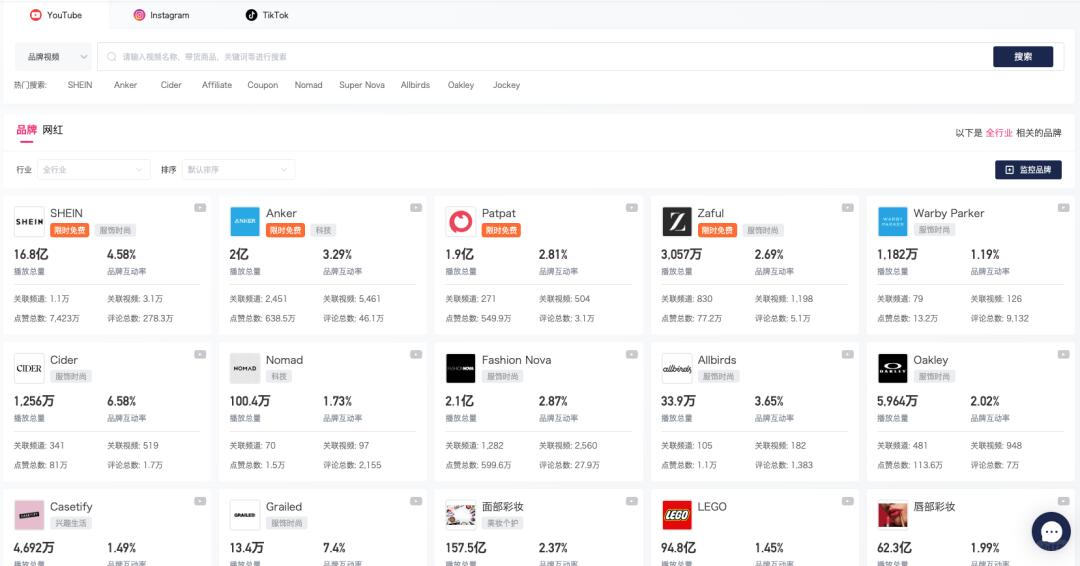The height and width of the screenshot is (566, 1080).
Task: Search the hot keyword Coupon
Action: pos(262,85)
